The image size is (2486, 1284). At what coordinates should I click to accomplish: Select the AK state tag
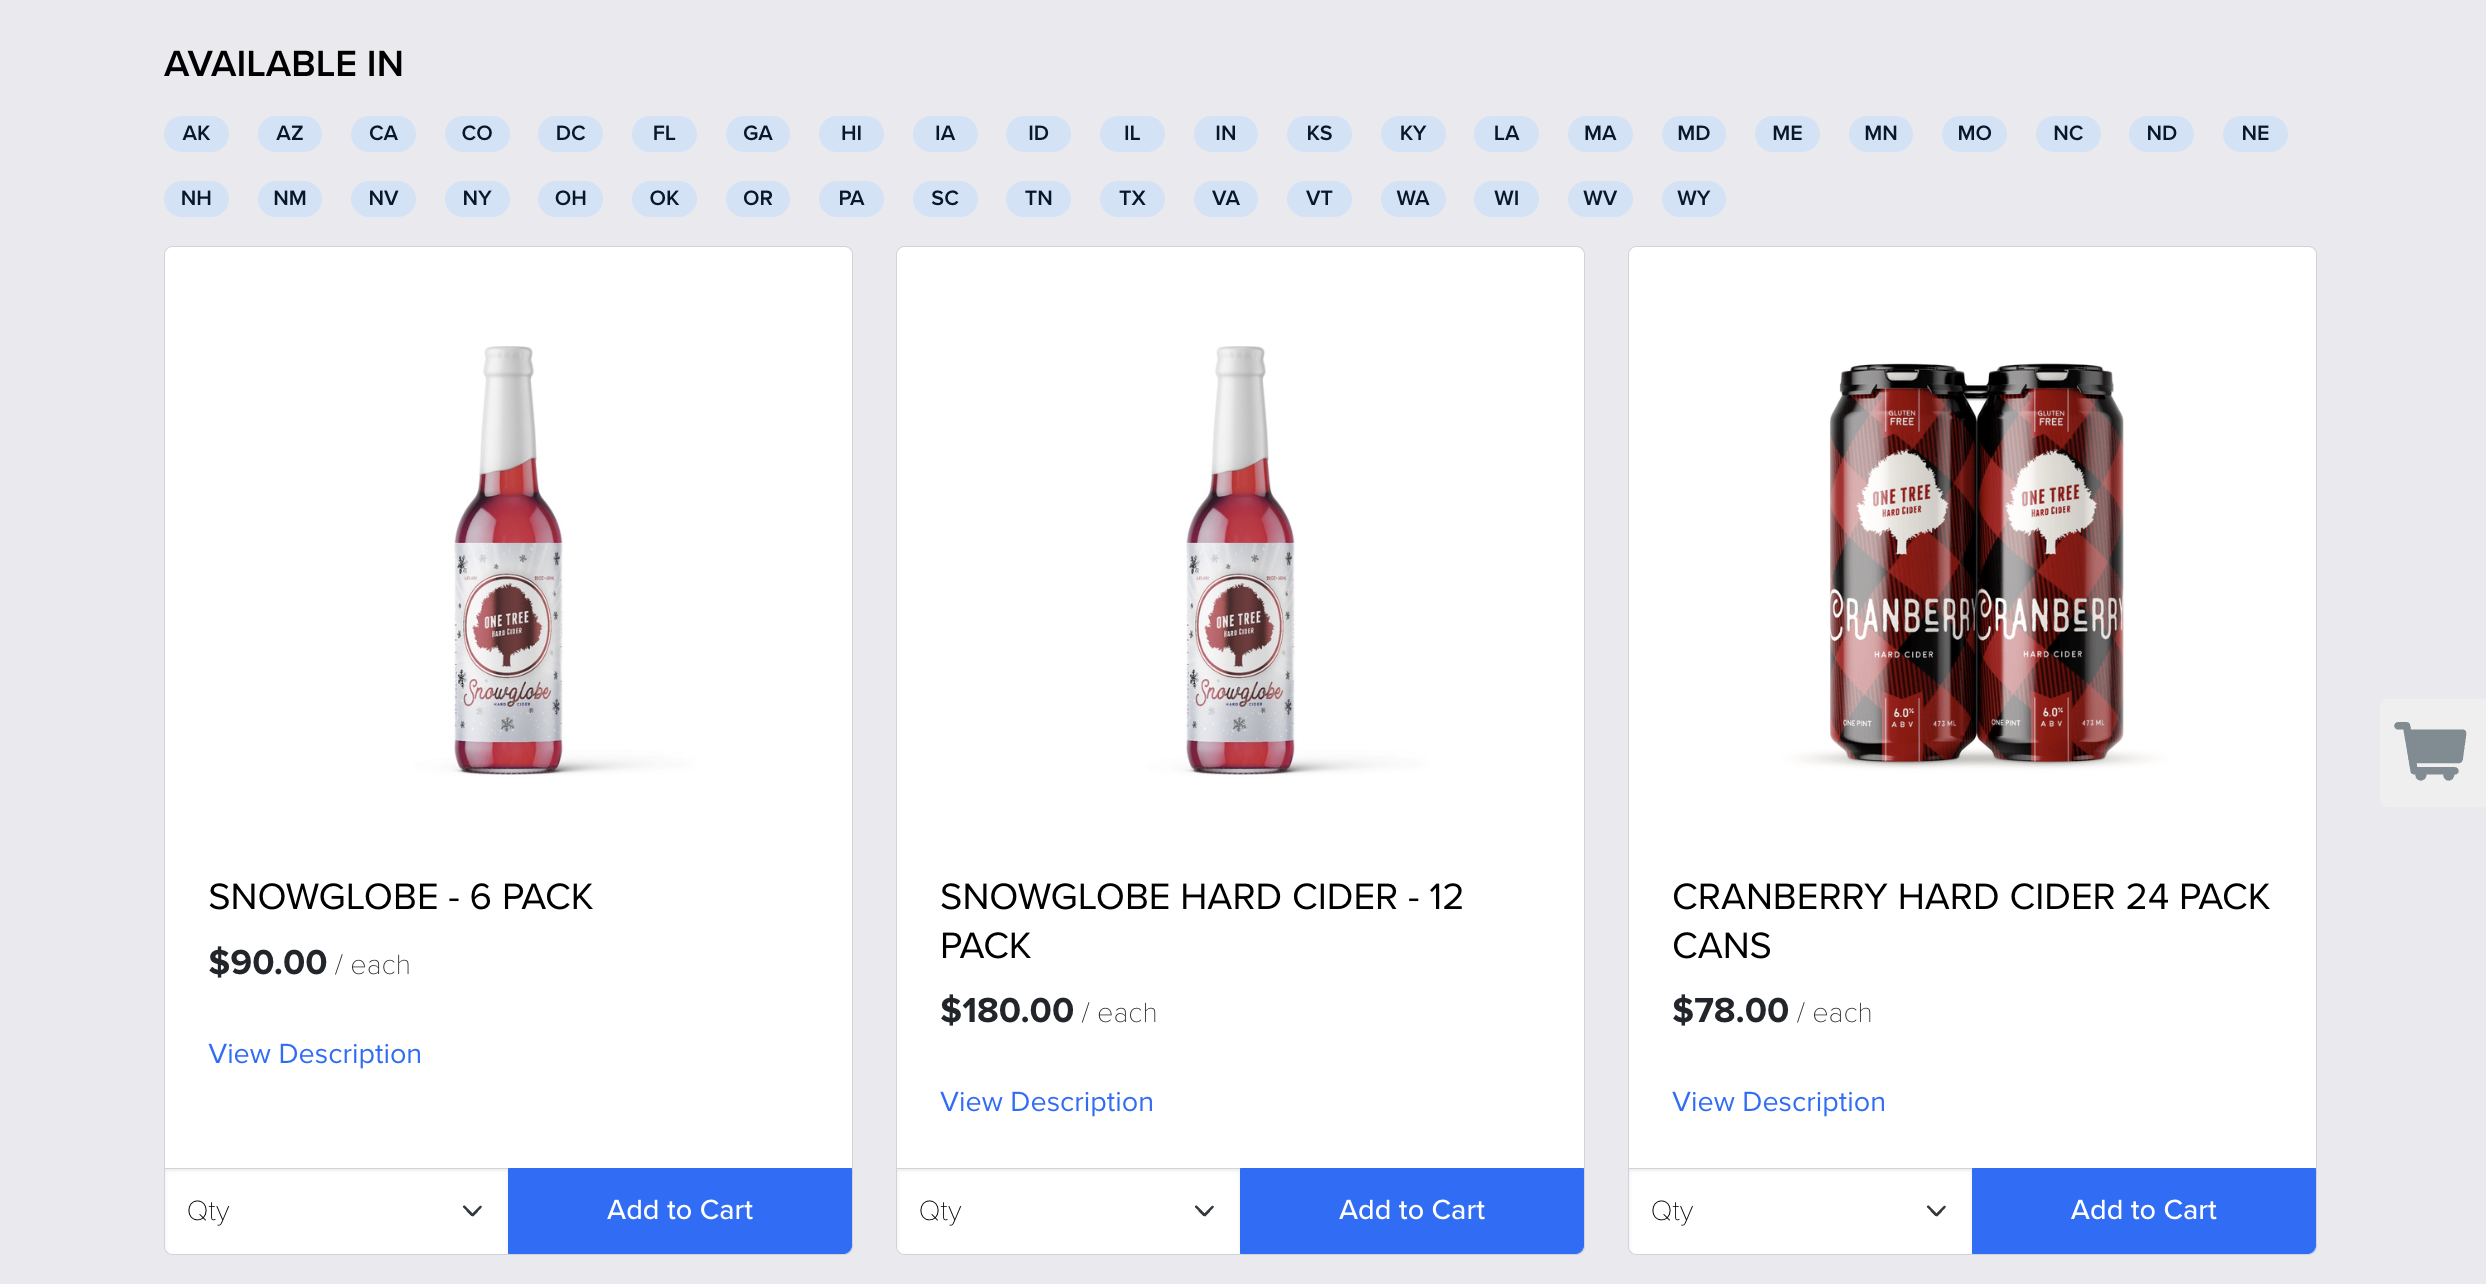point(196,134)
